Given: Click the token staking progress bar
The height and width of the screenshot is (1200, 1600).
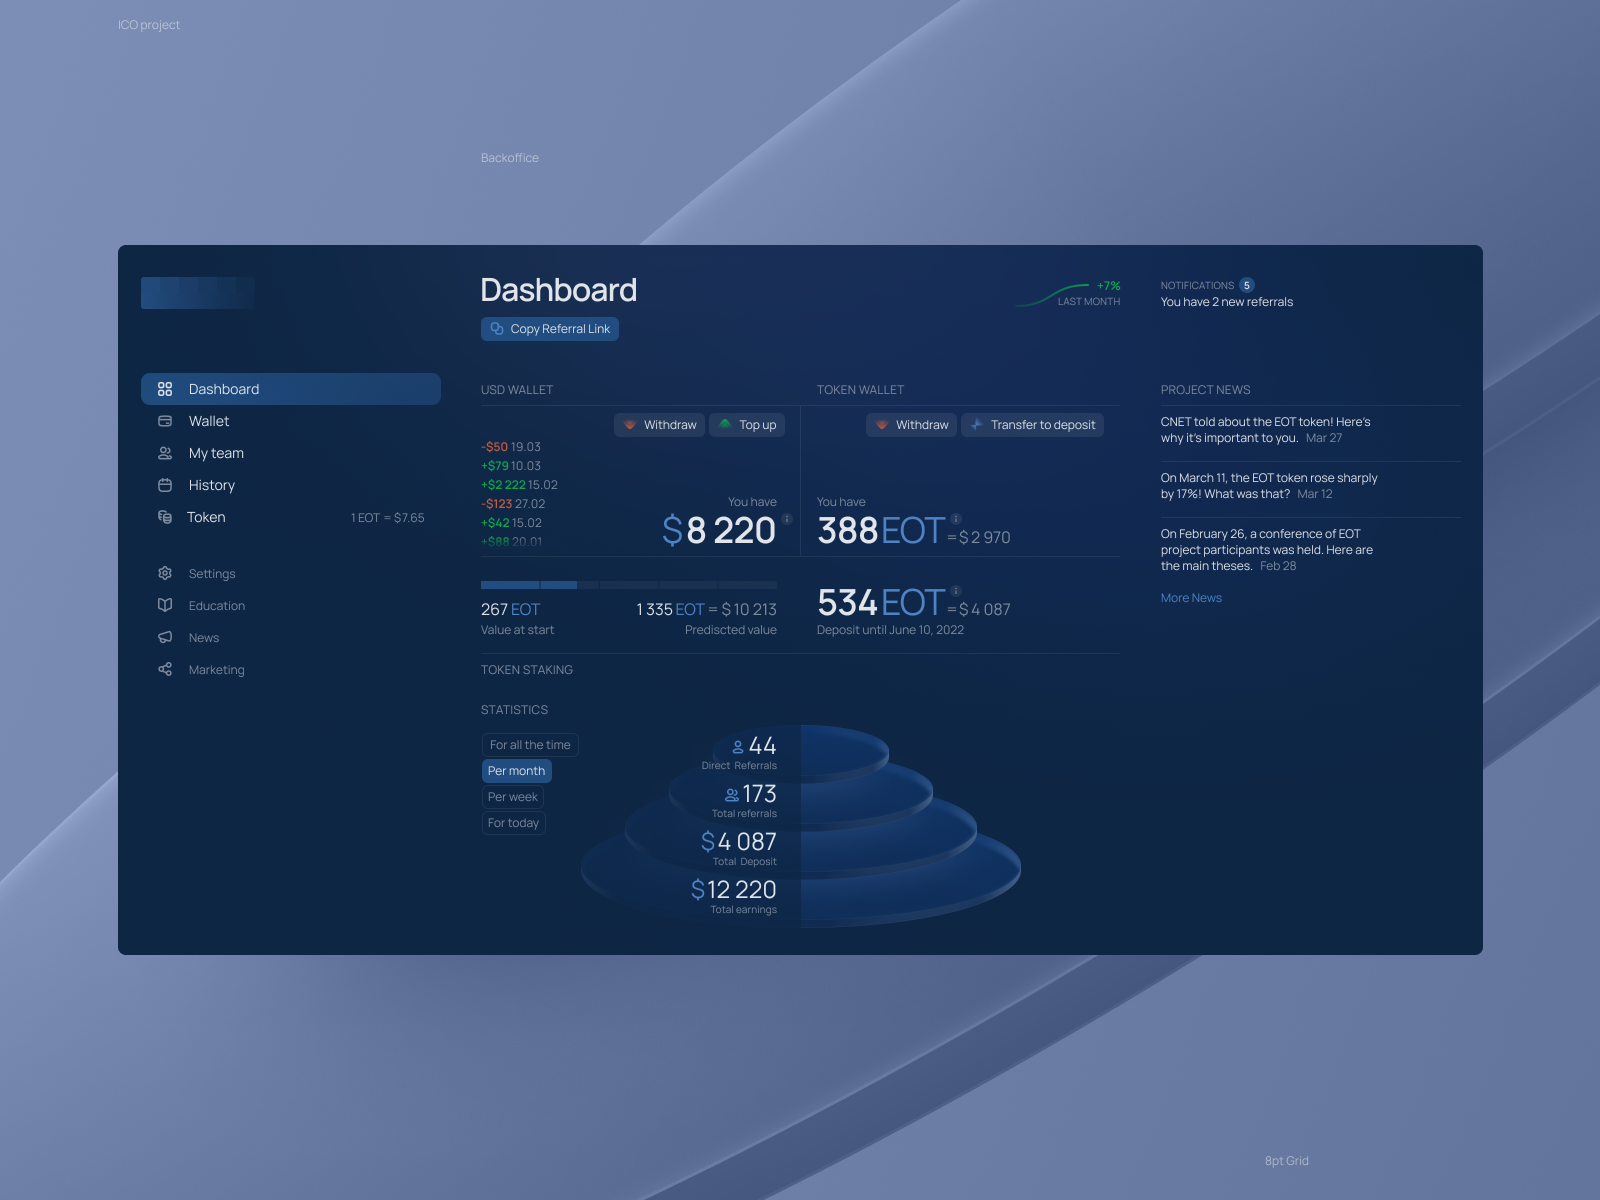Looking at the screenshot, I should (629, 585).
